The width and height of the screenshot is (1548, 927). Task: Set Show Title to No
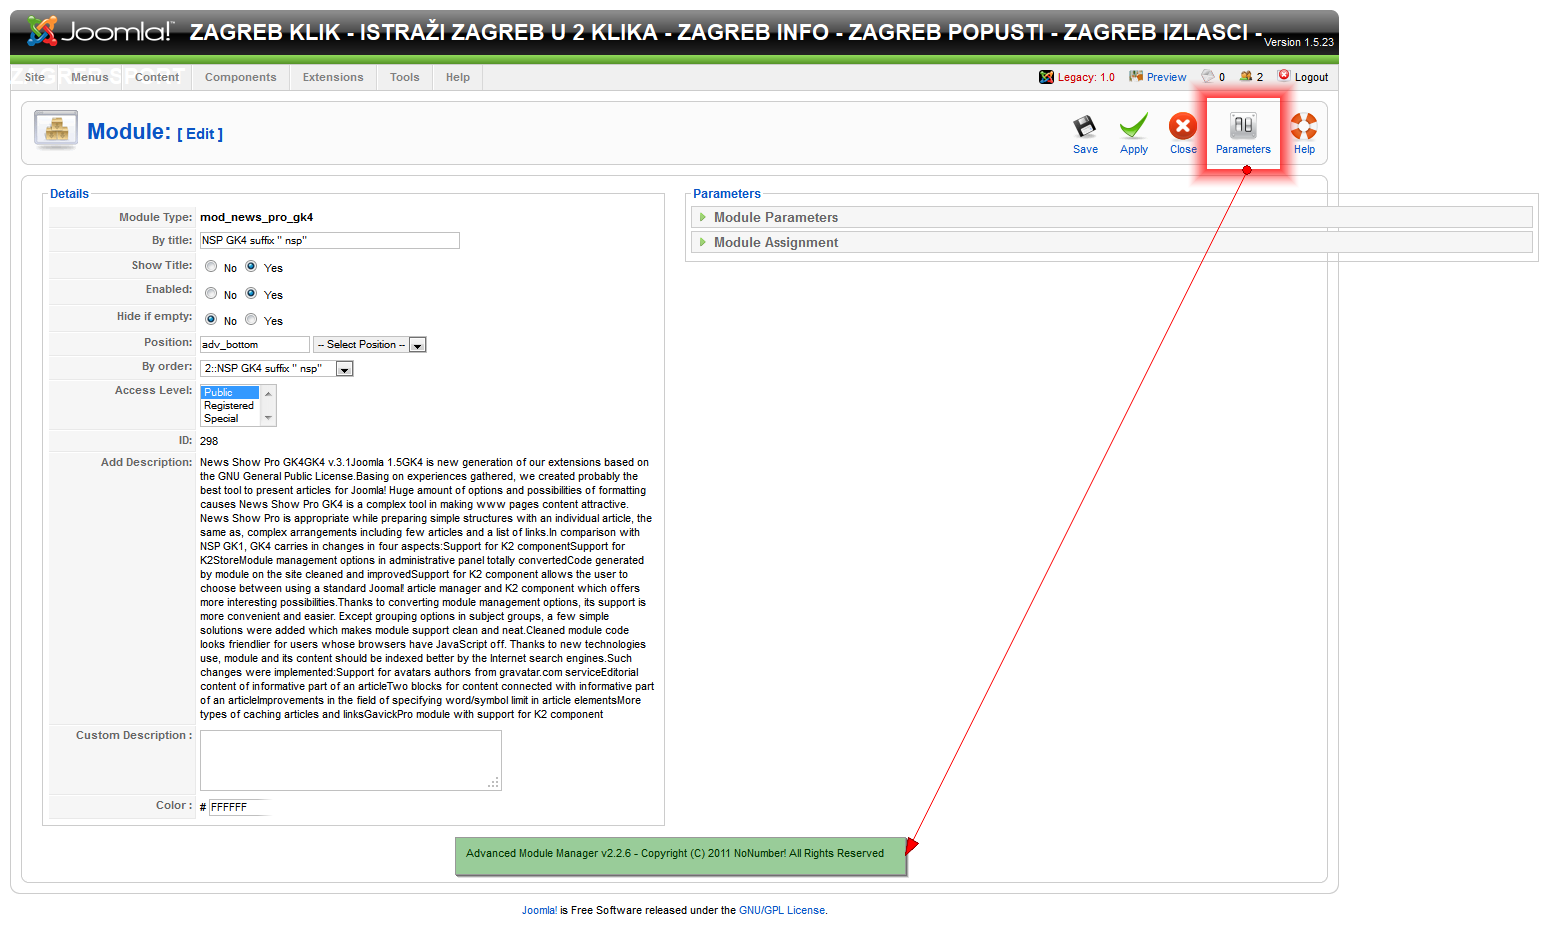(x=211, y=267)
